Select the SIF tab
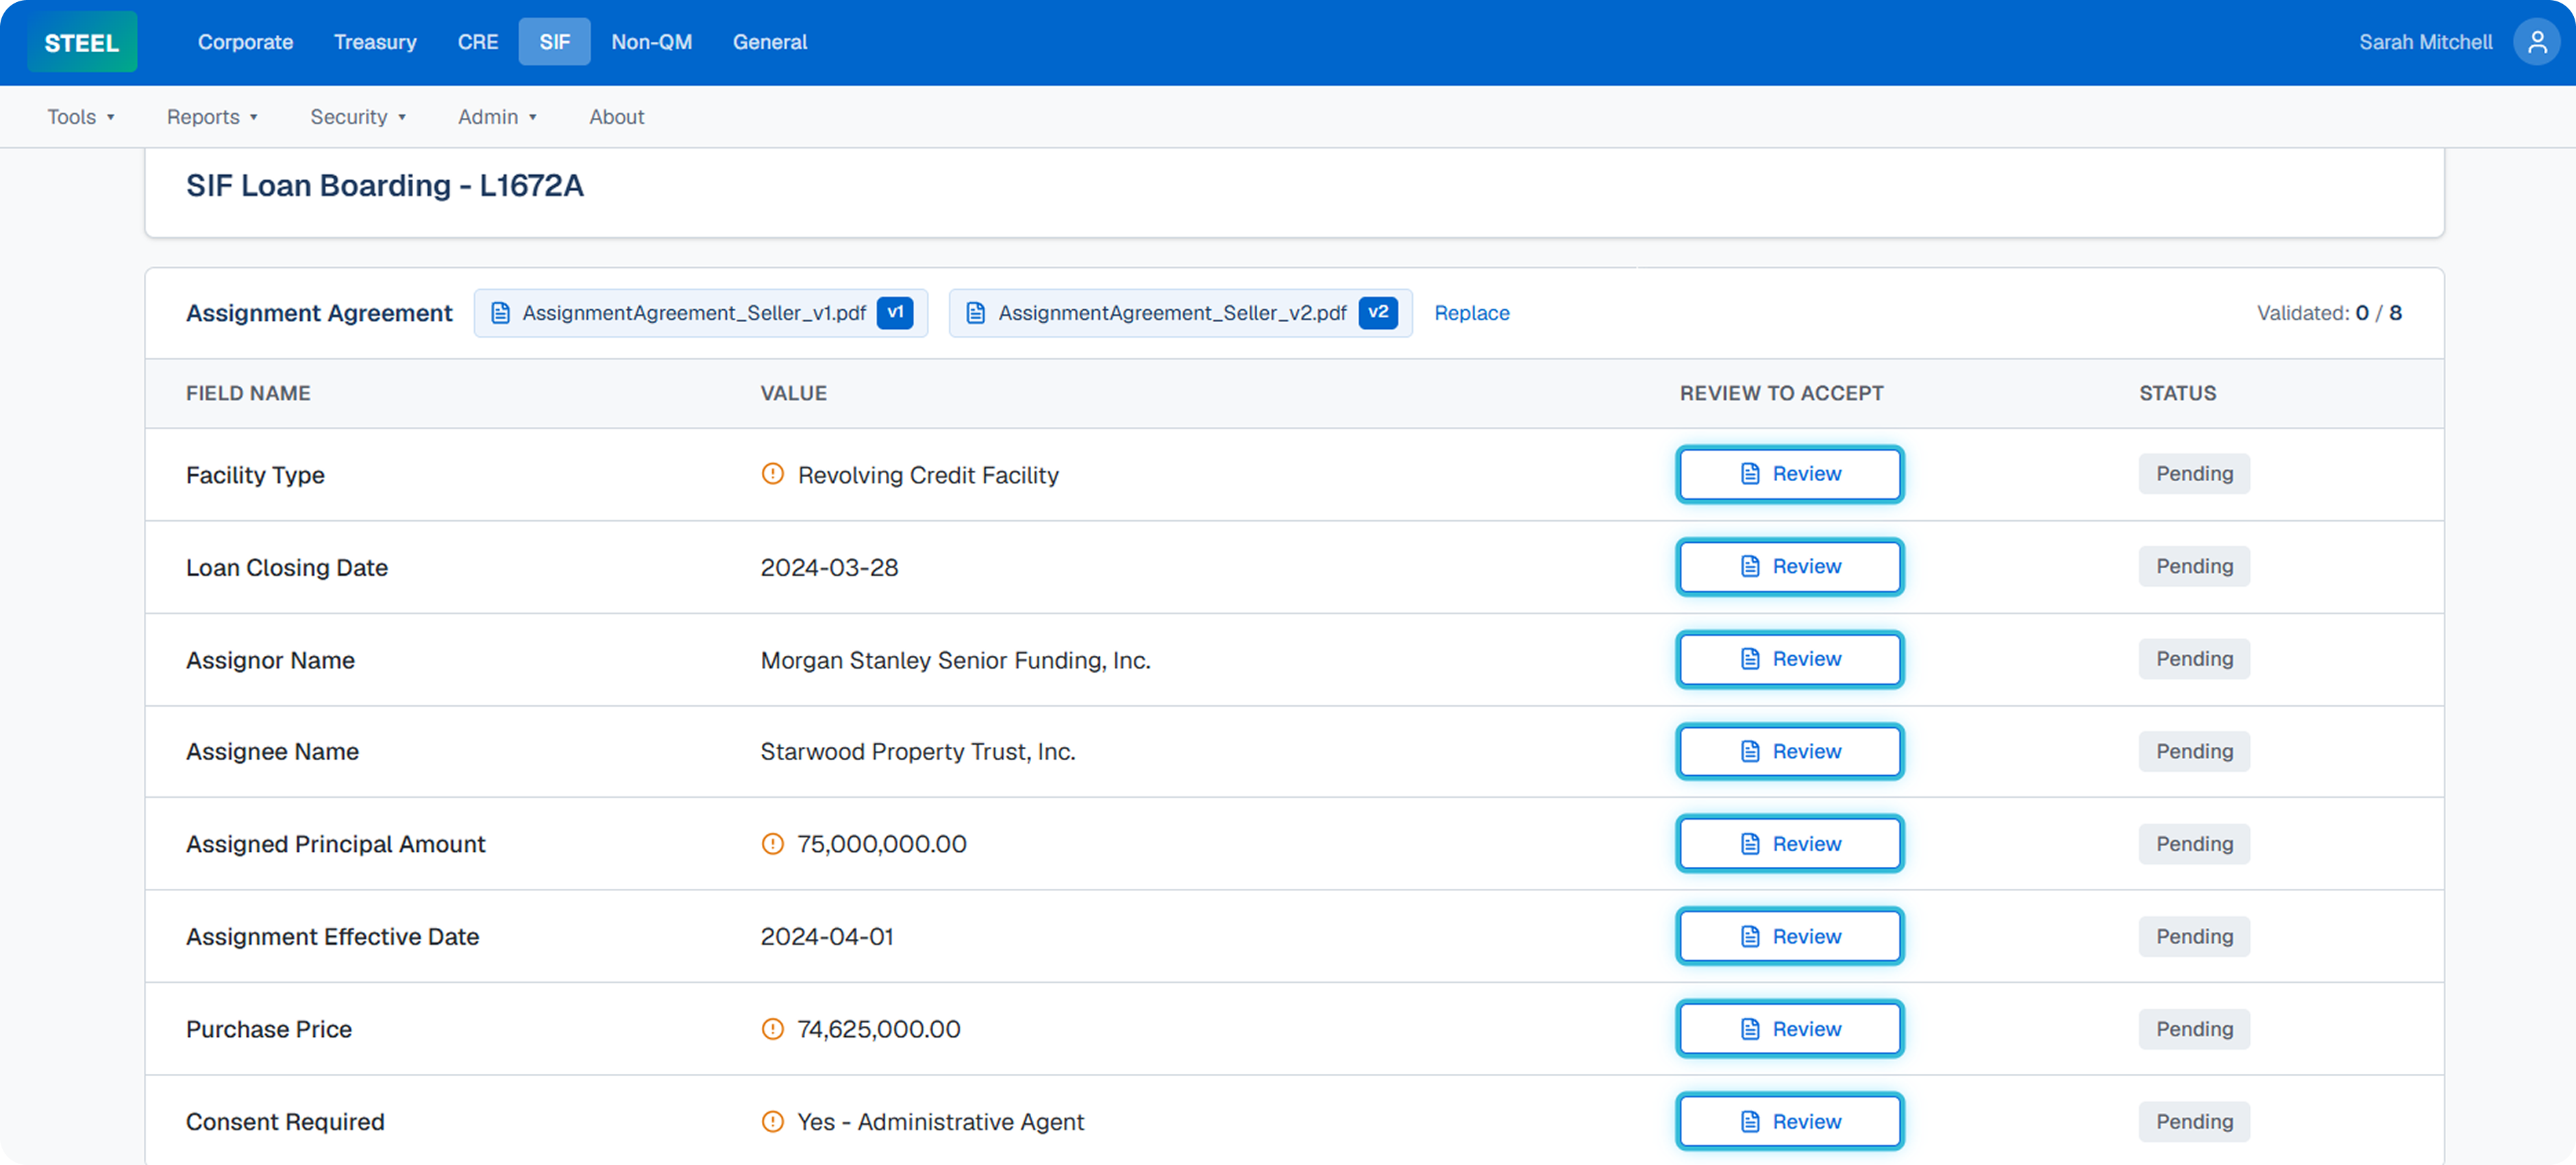The width and height of the screenshot is (2576, 1165). (x=555, y=42)
